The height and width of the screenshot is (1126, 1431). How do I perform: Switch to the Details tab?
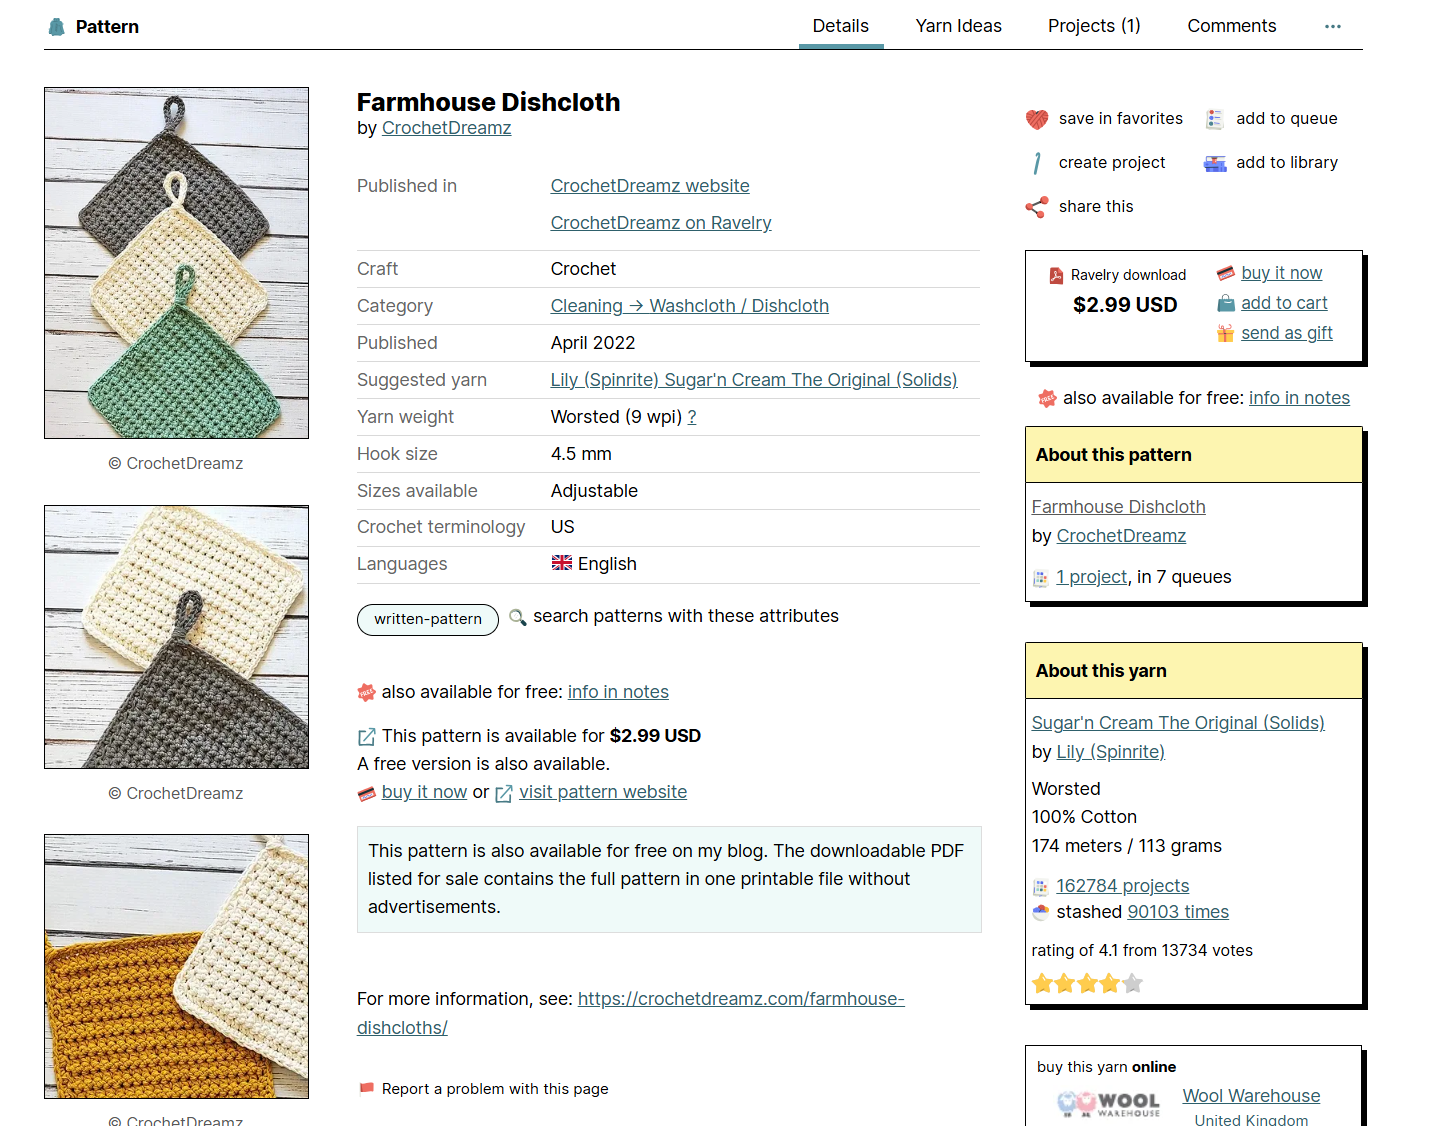pos(841,26)
